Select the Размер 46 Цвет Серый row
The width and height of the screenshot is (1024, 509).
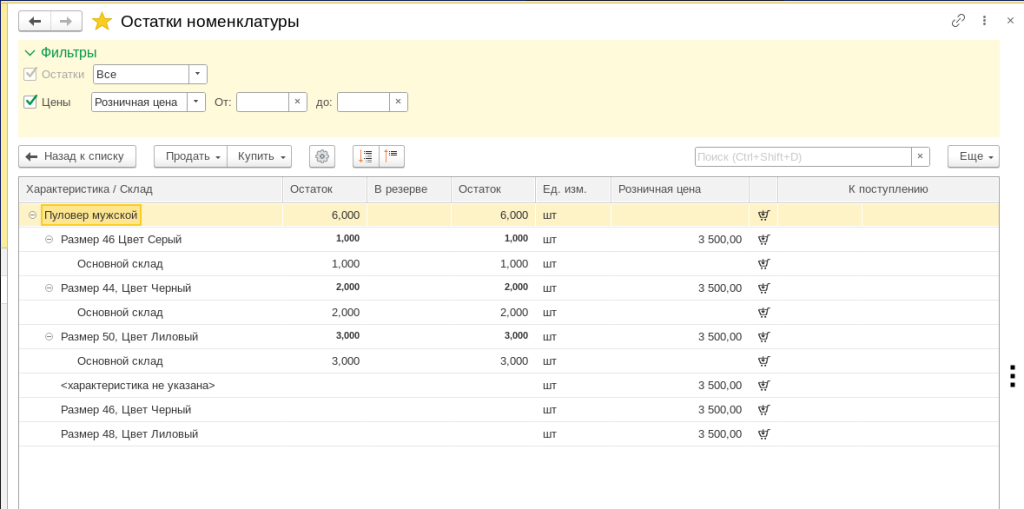coord(509,239)
